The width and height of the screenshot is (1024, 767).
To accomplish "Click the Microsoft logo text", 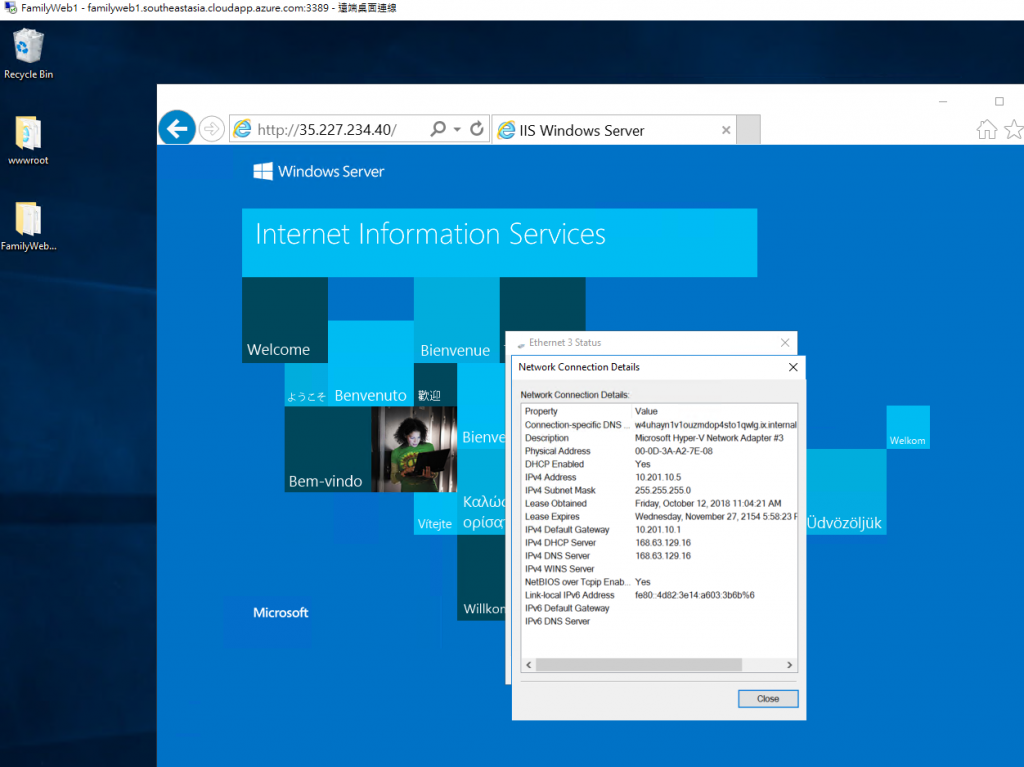I will point(280,612).
